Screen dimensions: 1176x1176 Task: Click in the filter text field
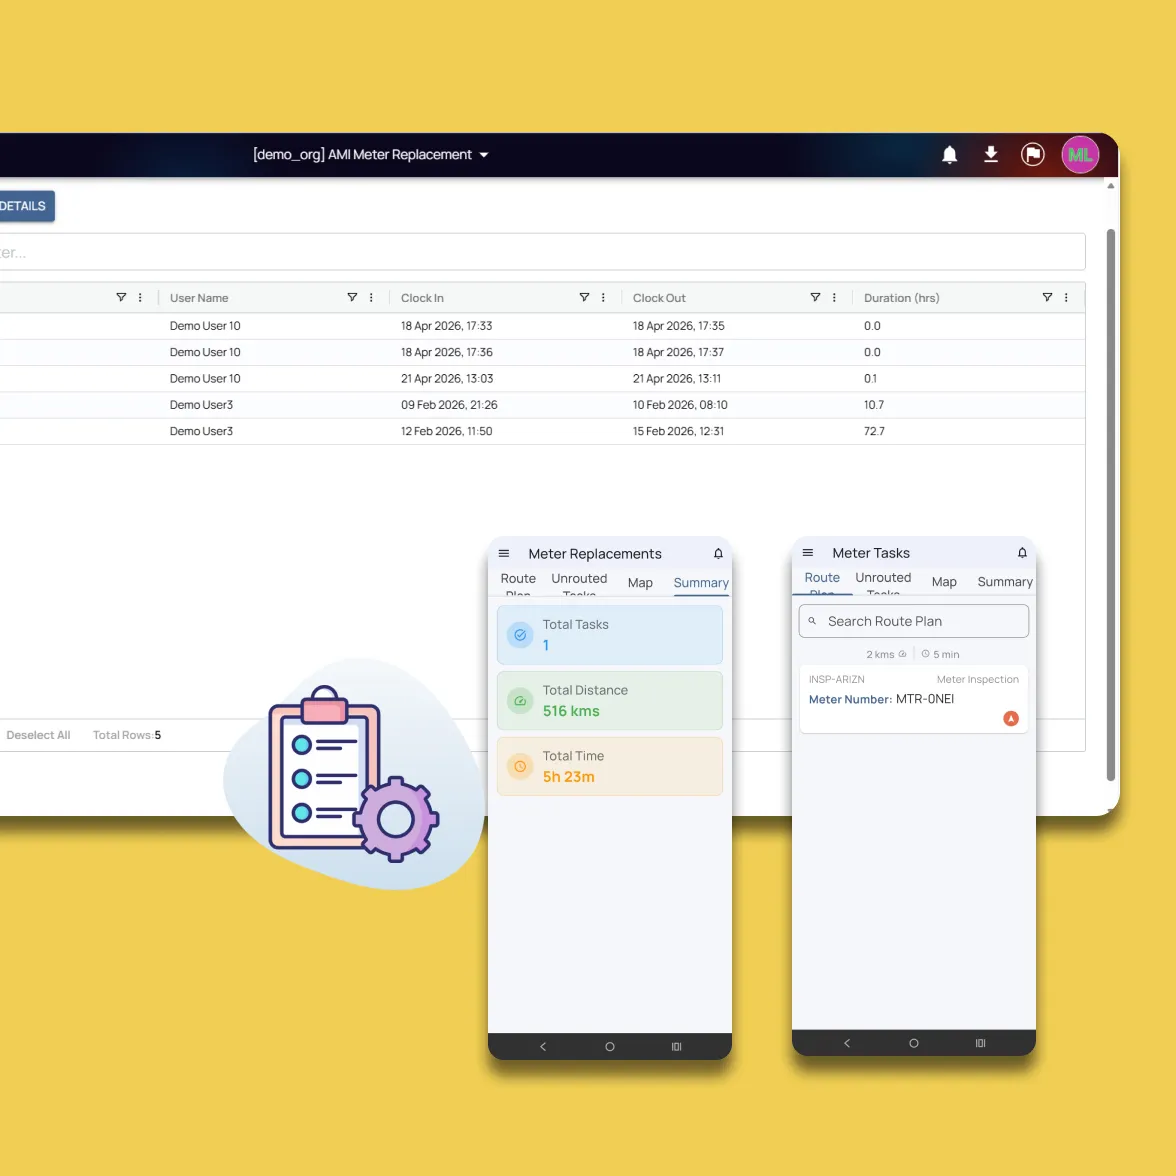(542, 252)
